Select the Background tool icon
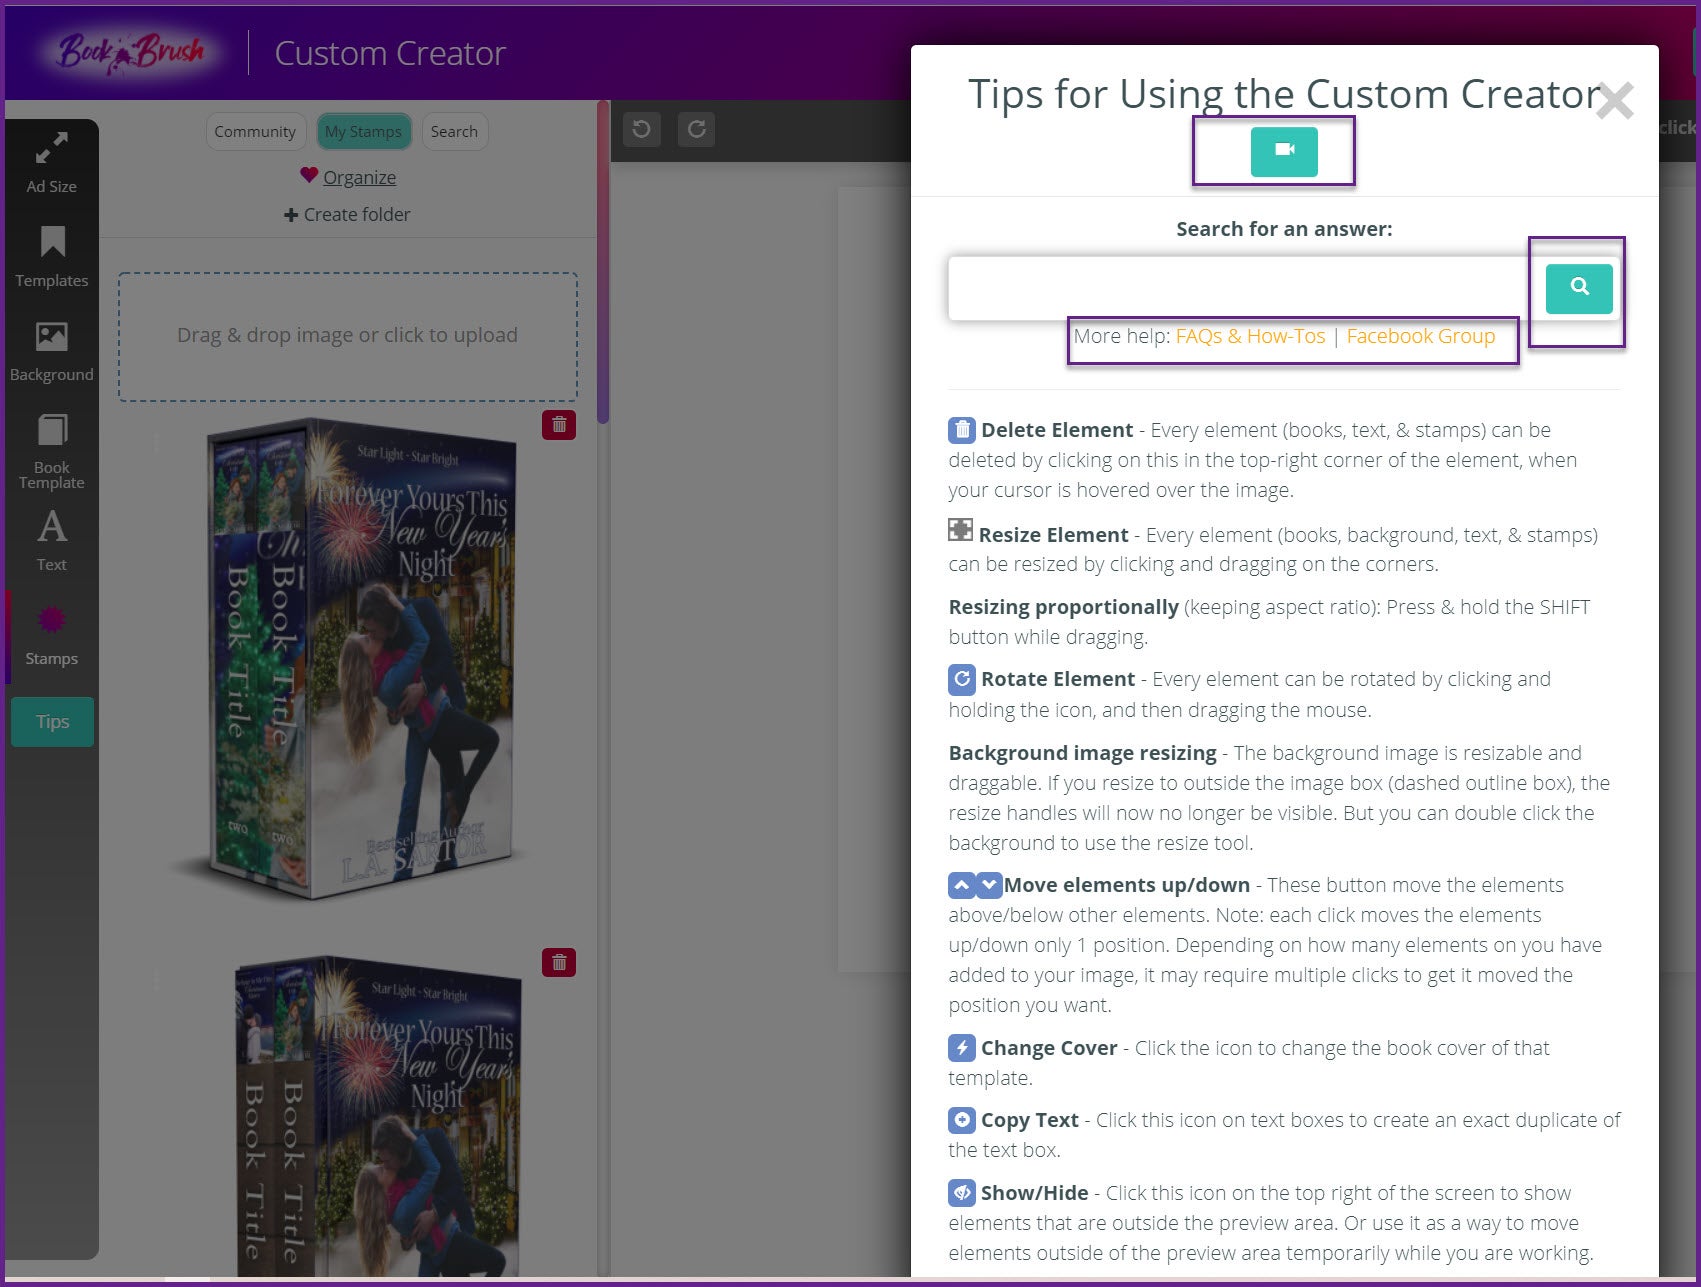 [x=52, y=337]
